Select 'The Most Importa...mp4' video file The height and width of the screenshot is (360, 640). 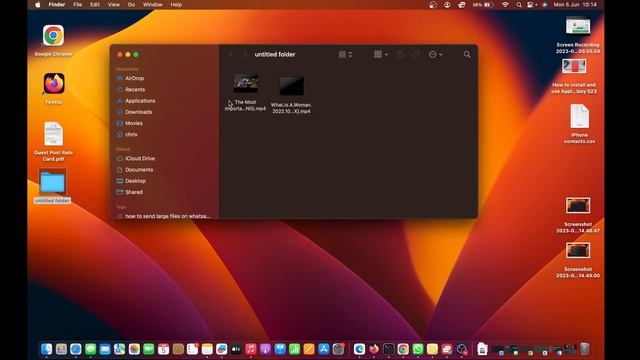245,84
